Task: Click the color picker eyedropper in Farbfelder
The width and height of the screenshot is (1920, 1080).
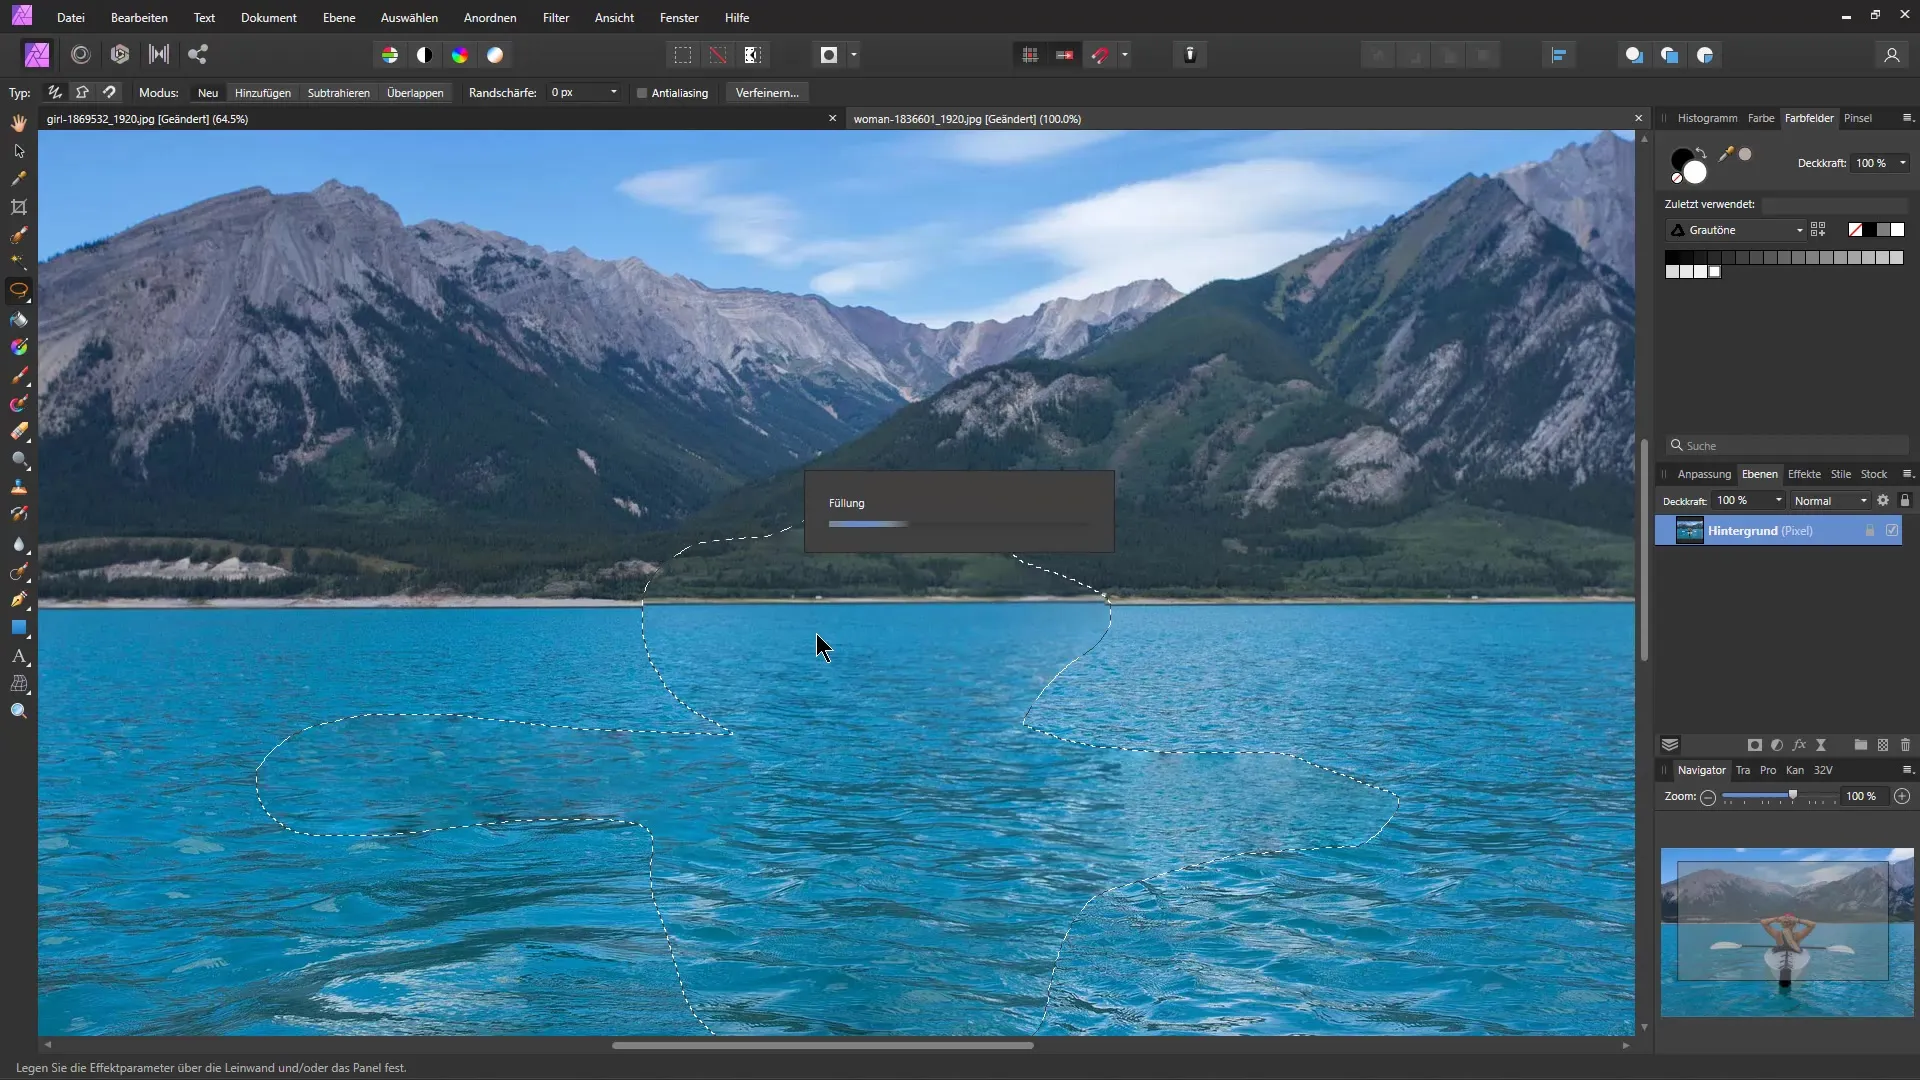Action: pos(1726,154)
